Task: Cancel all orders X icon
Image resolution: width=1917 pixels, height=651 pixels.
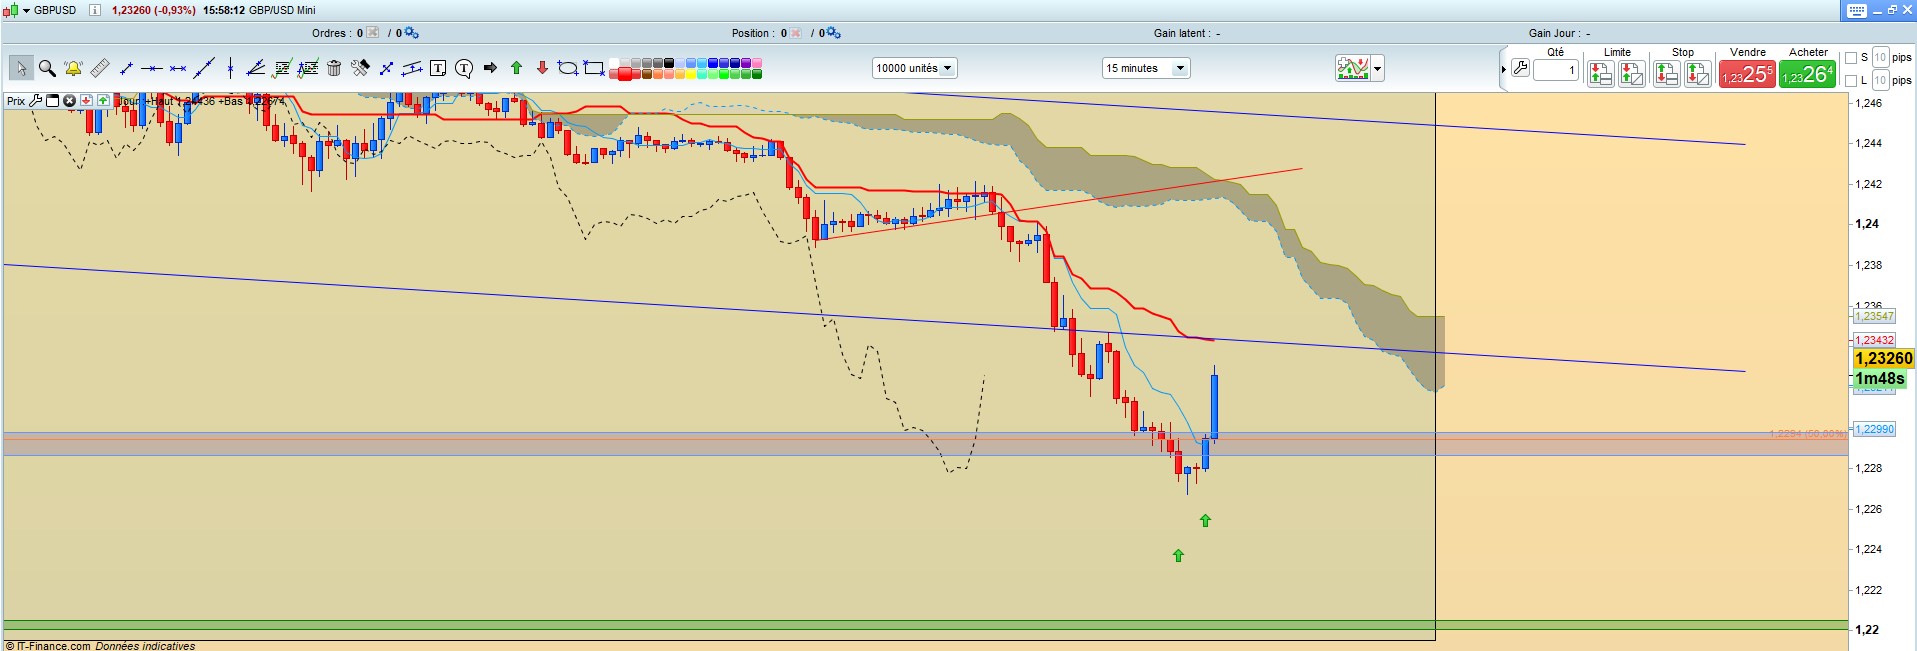Action: click(x=373, y=33)
